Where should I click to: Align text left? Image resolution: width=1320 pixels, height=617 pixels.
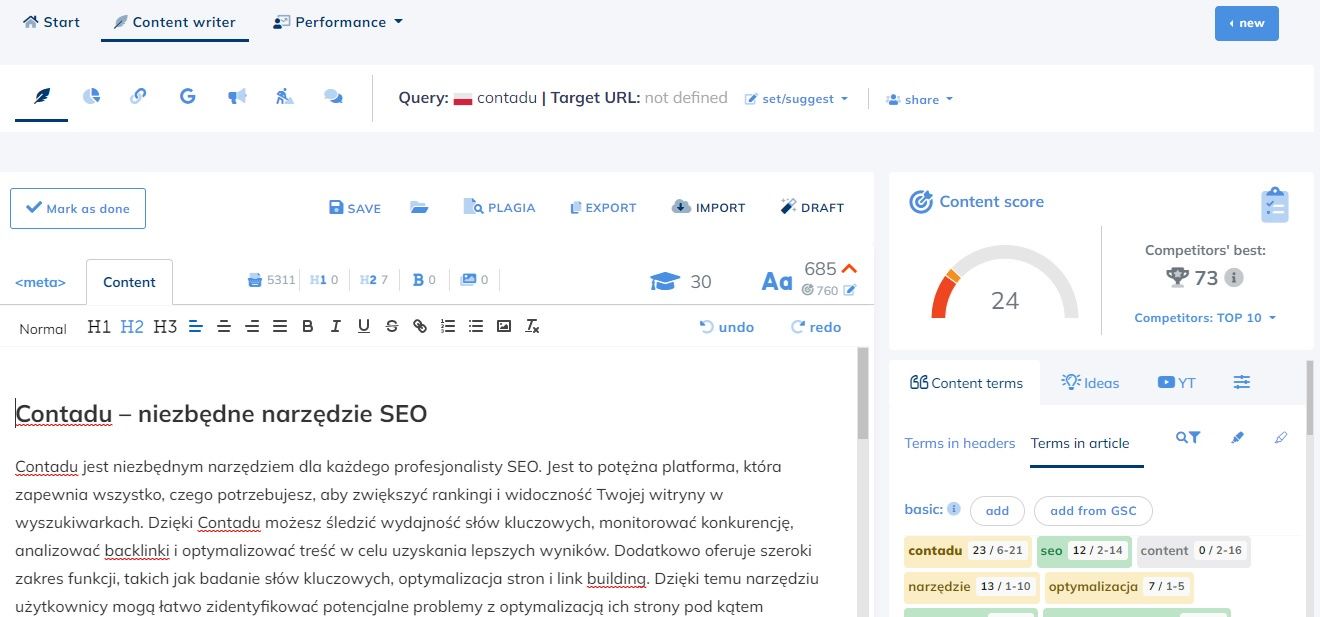point(196,326)
